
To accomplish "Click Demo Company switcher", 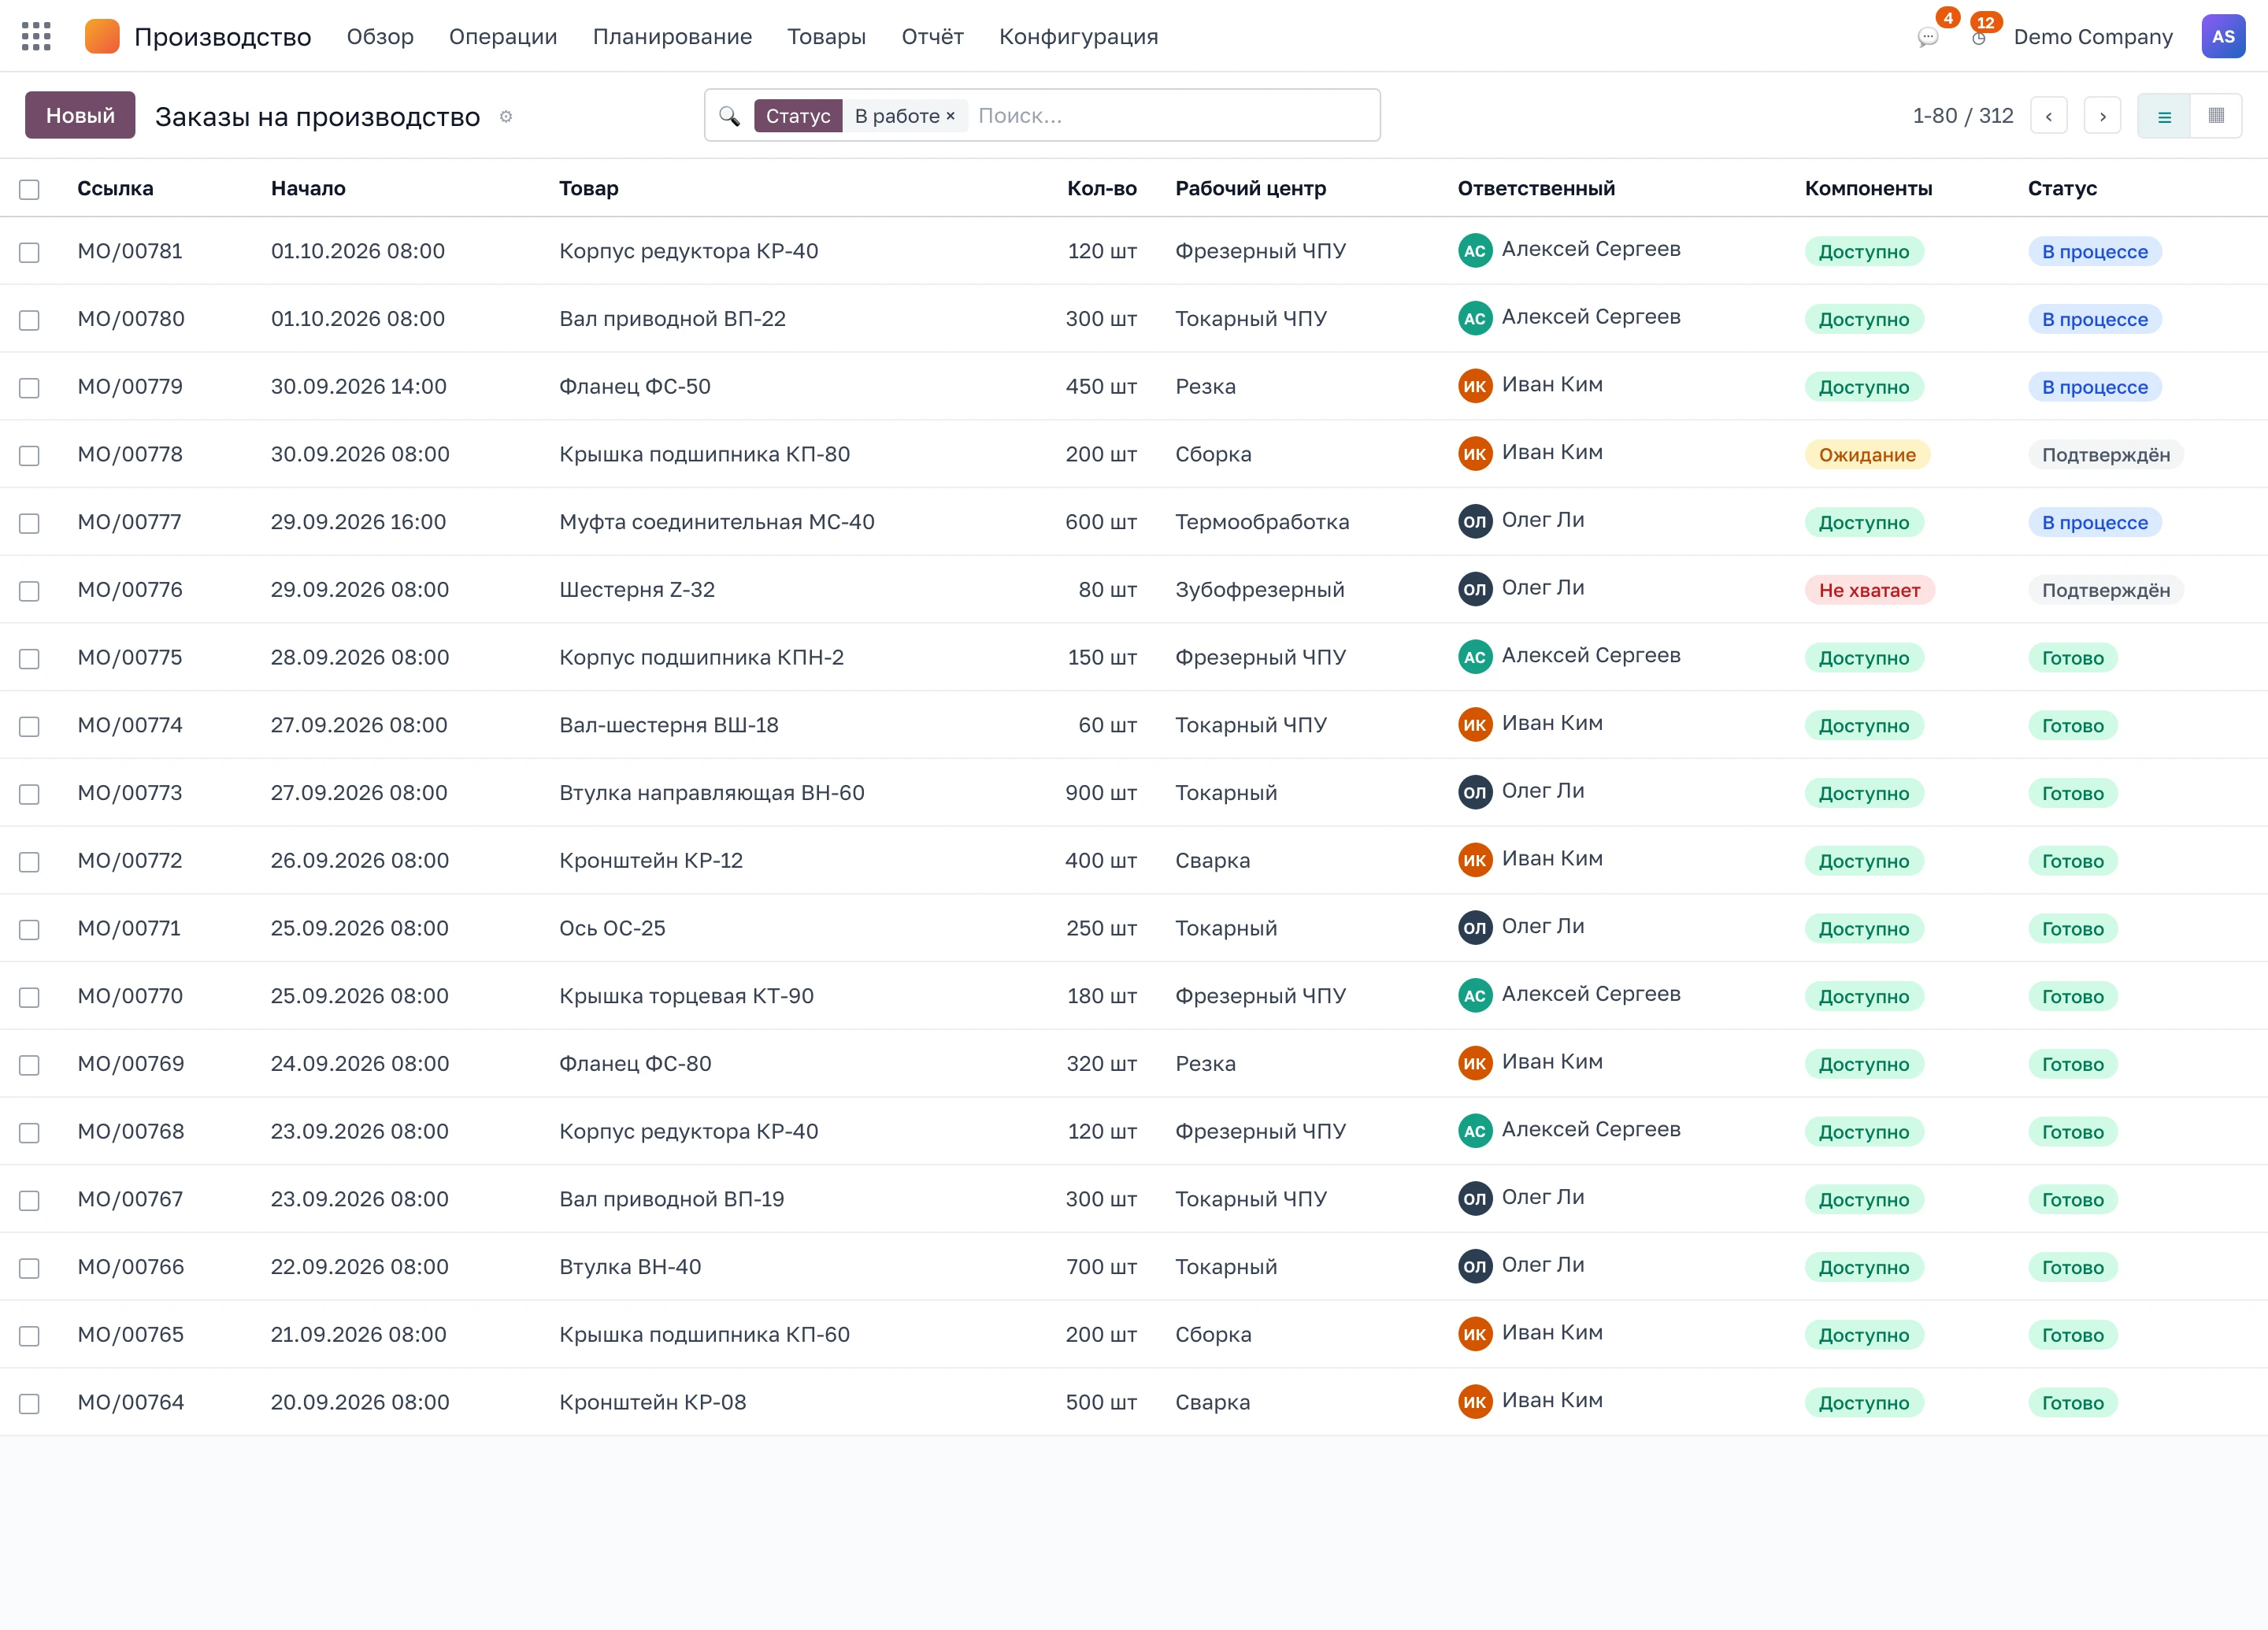I will click(2093, 37).
